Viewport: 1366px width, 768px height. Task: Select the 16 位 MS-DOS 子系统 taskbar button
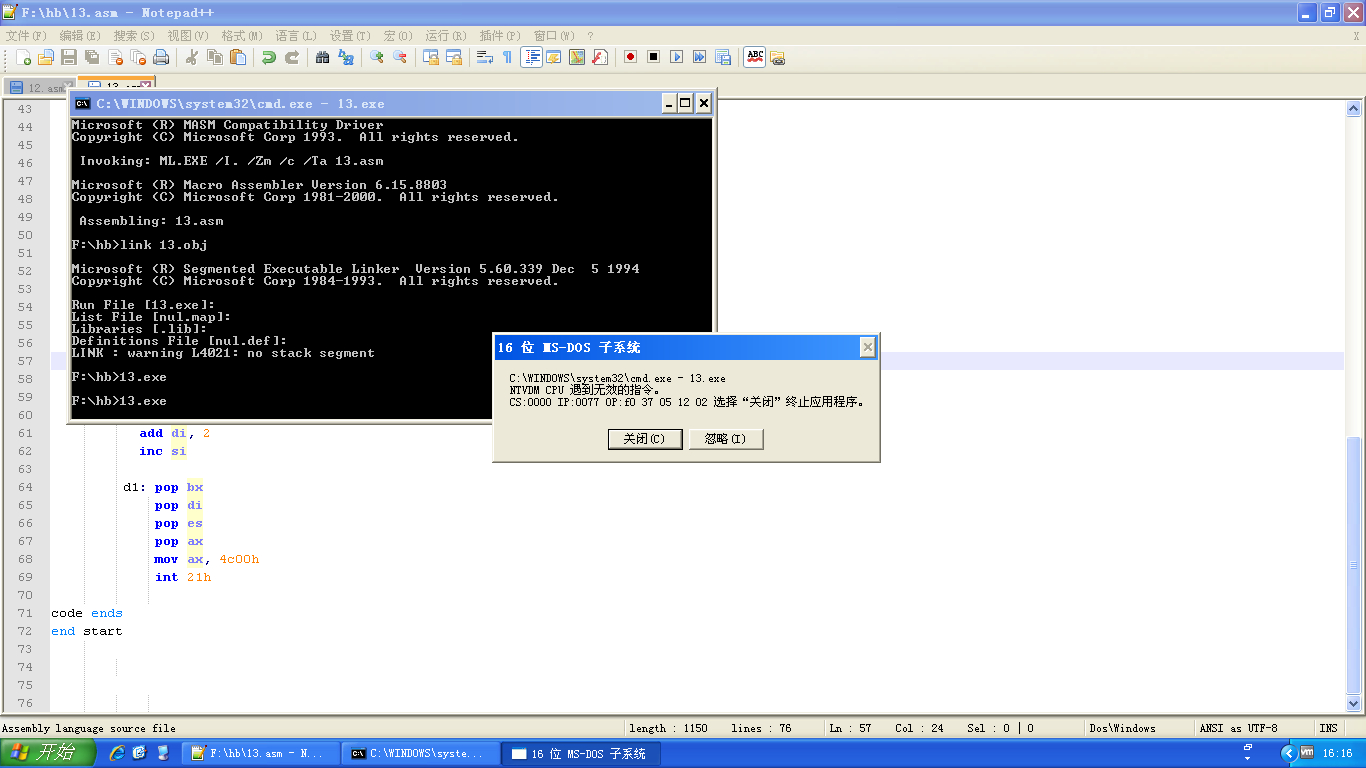[580, 753]
